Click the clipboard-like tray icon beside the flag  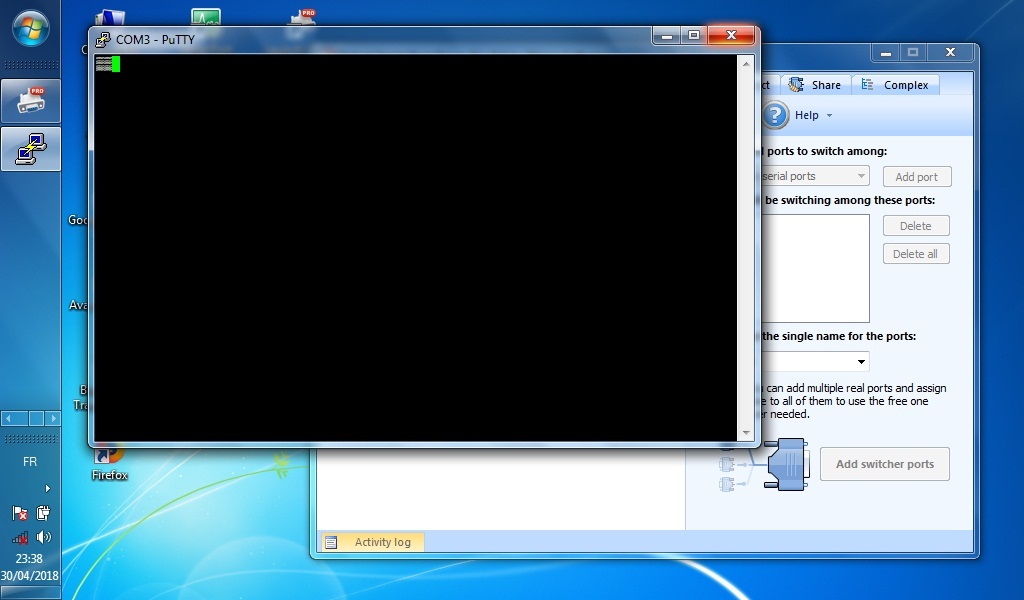(44, 513)
